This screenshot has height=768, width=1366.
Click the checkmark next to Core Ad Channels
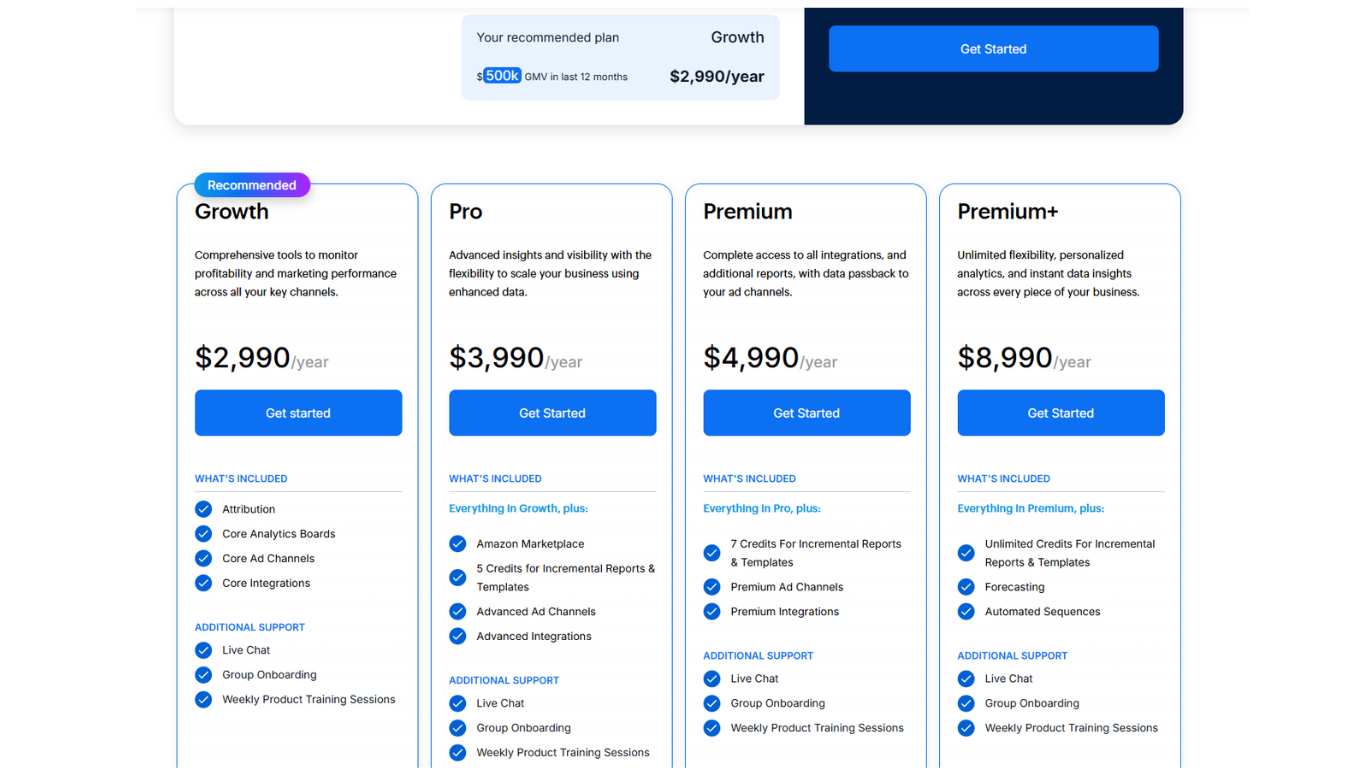click(204, 558)
